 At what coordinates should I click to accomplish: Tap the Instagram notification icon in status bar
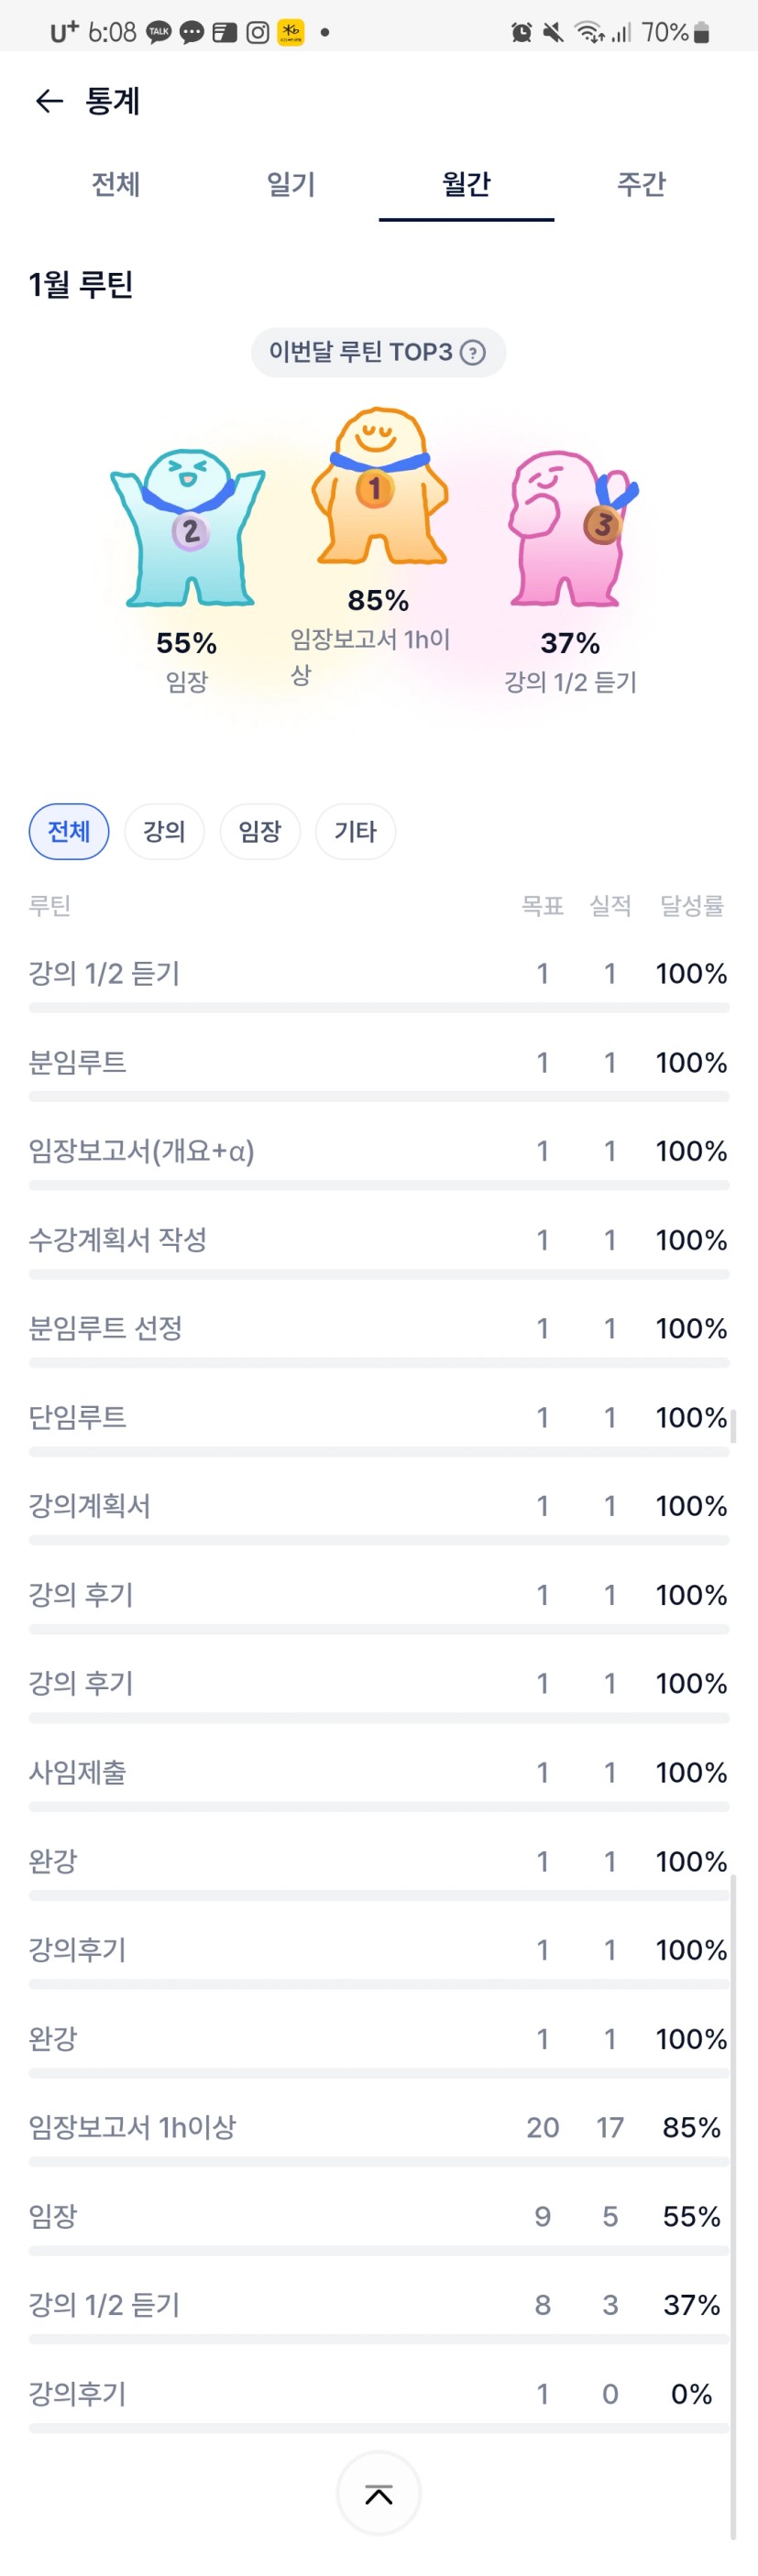258,32
